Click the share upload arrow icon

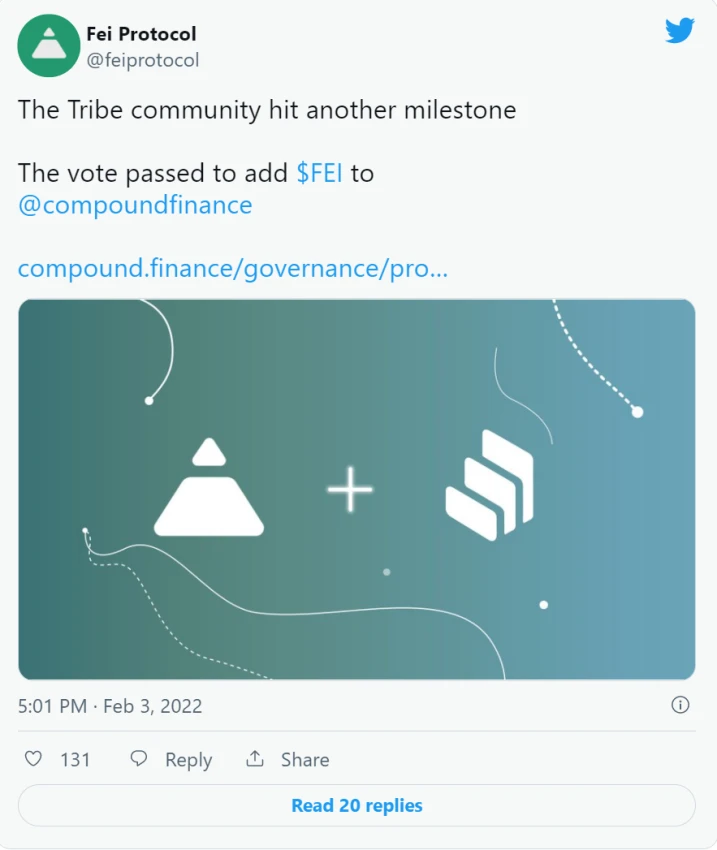point(255,759)
